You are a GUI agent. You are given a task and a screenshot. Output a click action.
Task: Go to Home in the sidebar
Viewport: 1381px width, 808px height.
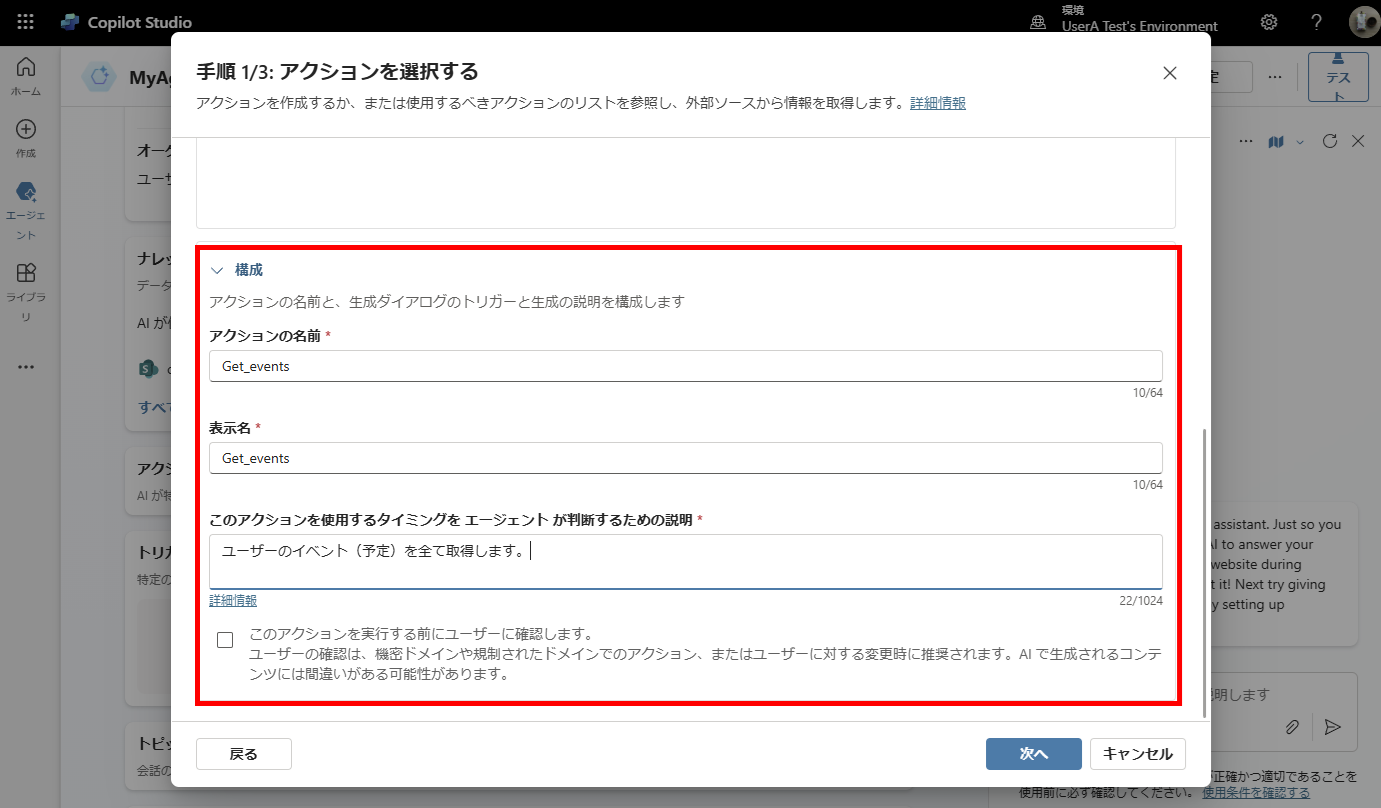point(26,76)
